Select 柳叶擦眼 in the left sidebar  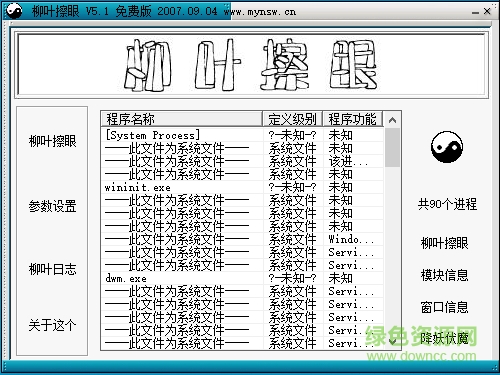tap(52, 141)
